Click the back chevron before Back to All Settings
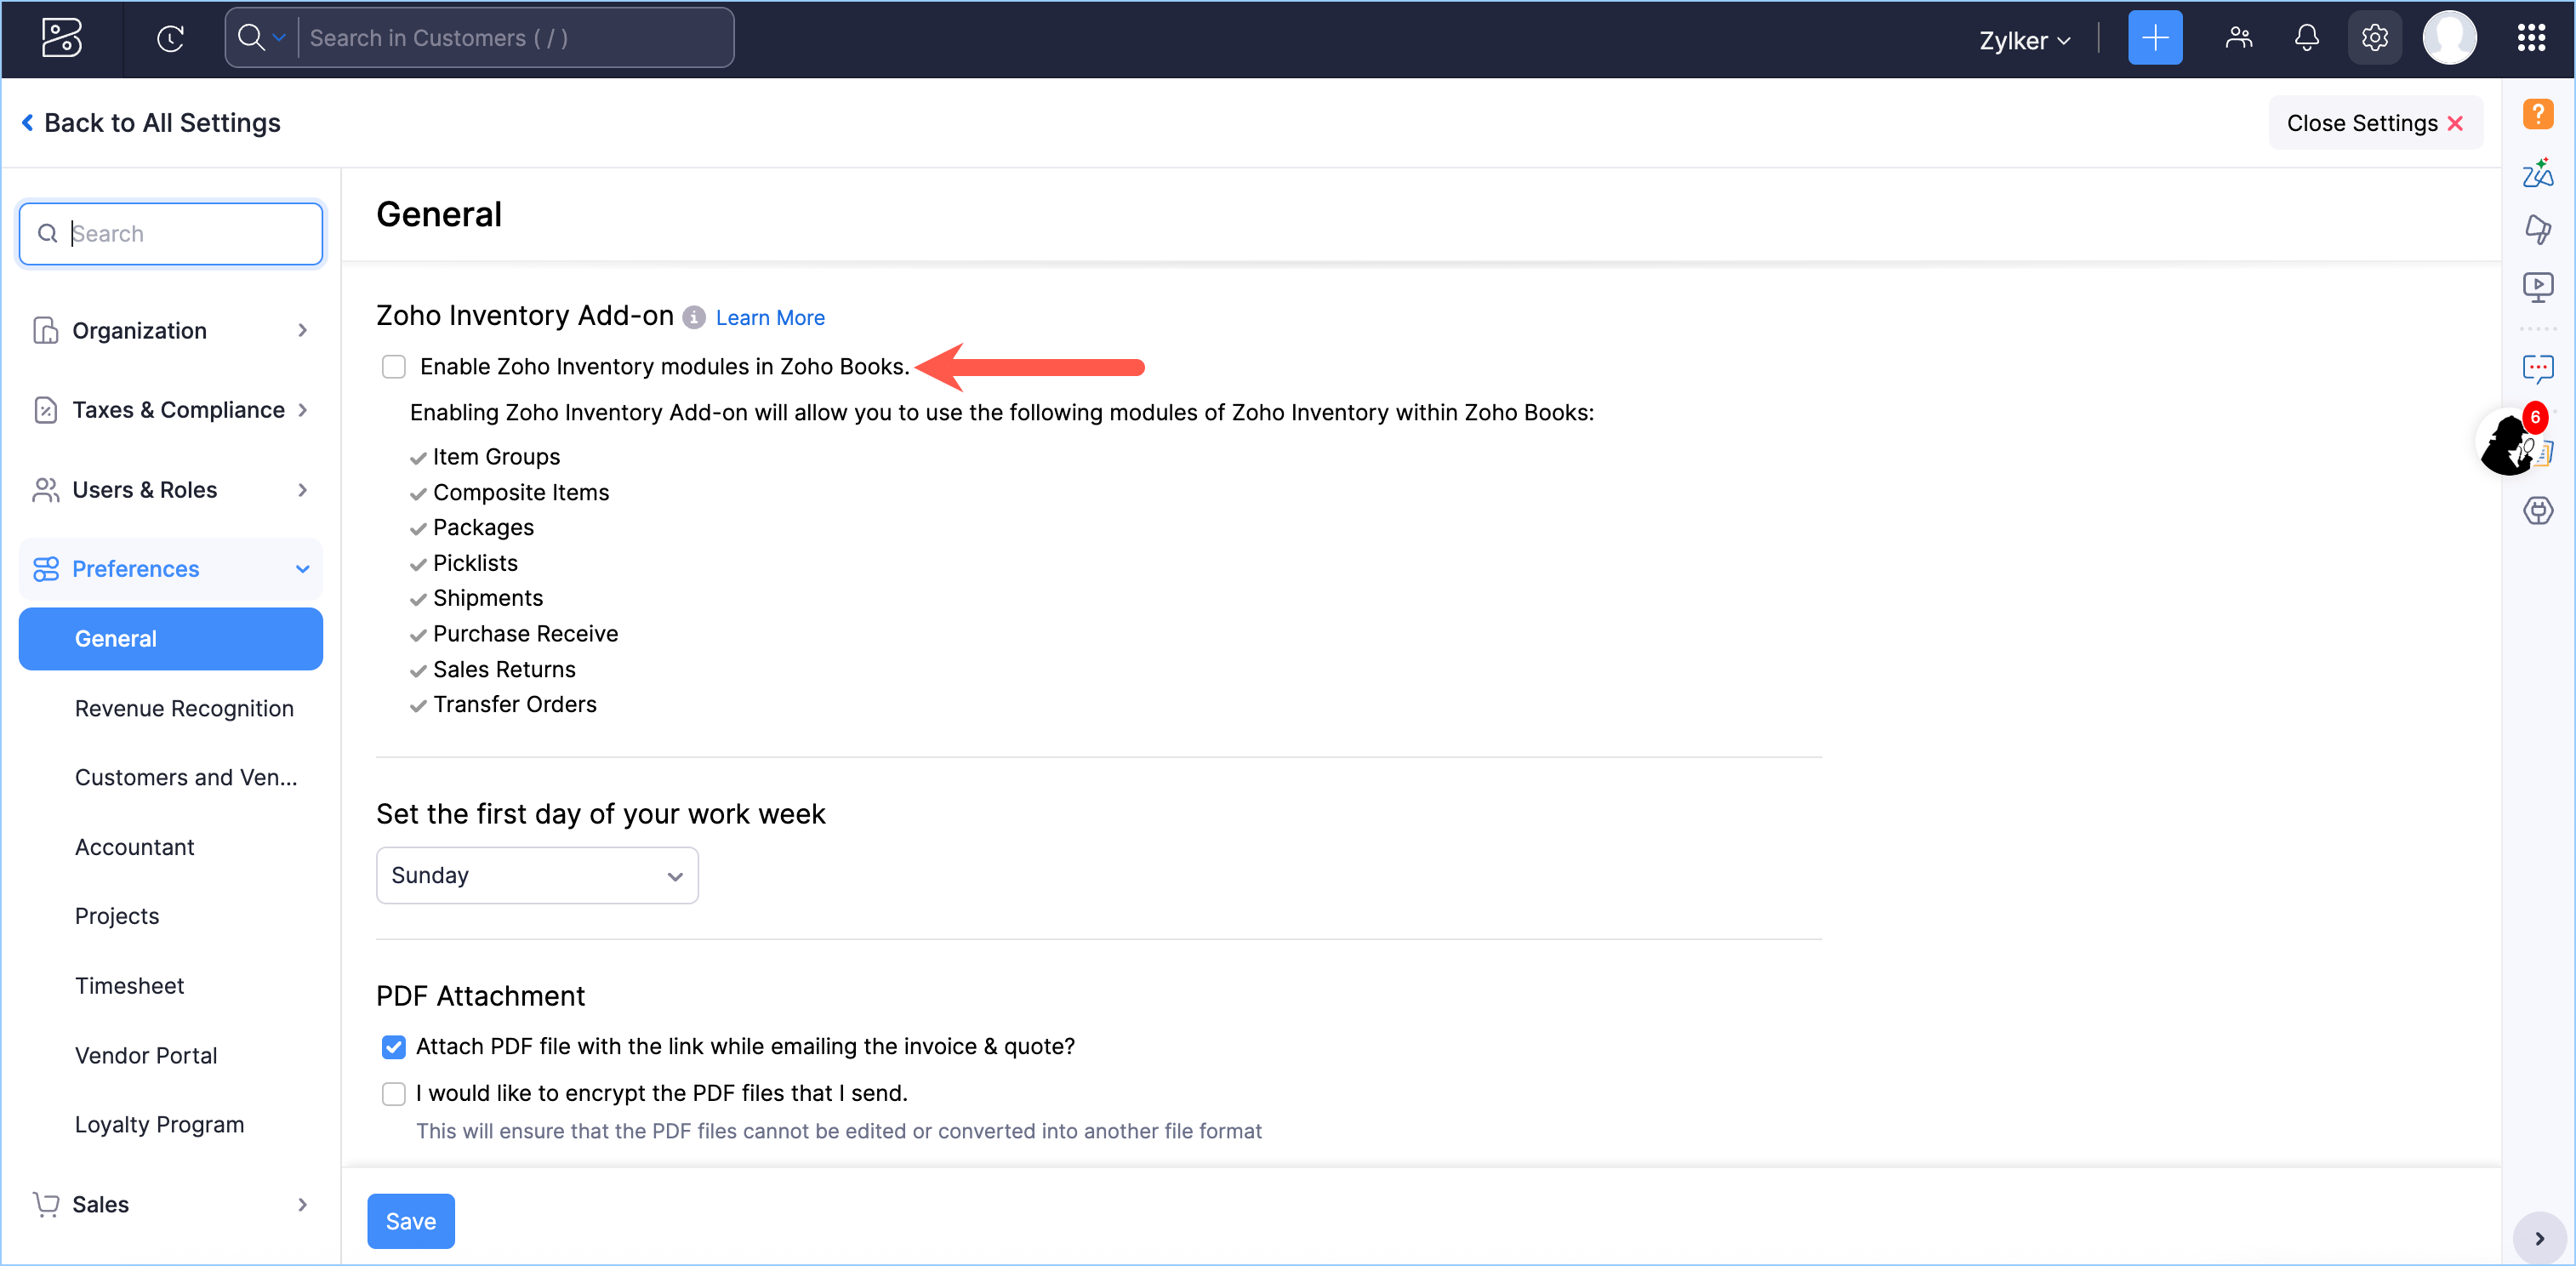This screenshot has width=2576, height=1266. coord(27,122)
